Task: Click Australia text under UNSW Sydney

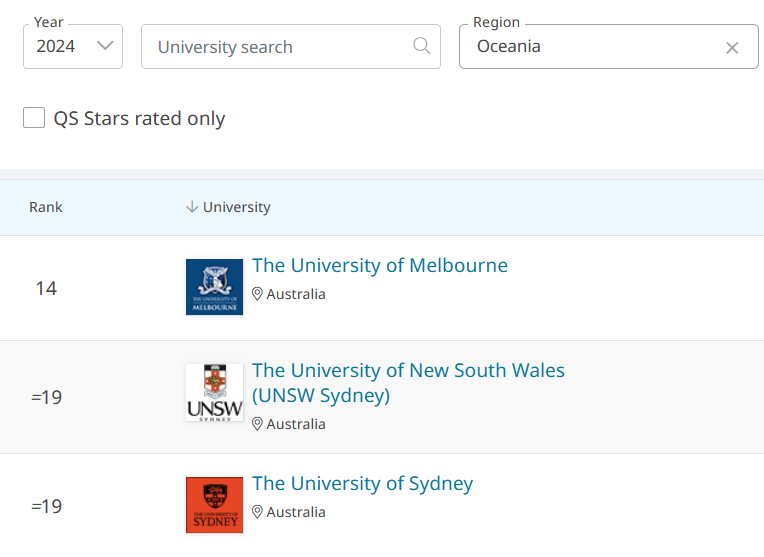Action: (296, 424)
